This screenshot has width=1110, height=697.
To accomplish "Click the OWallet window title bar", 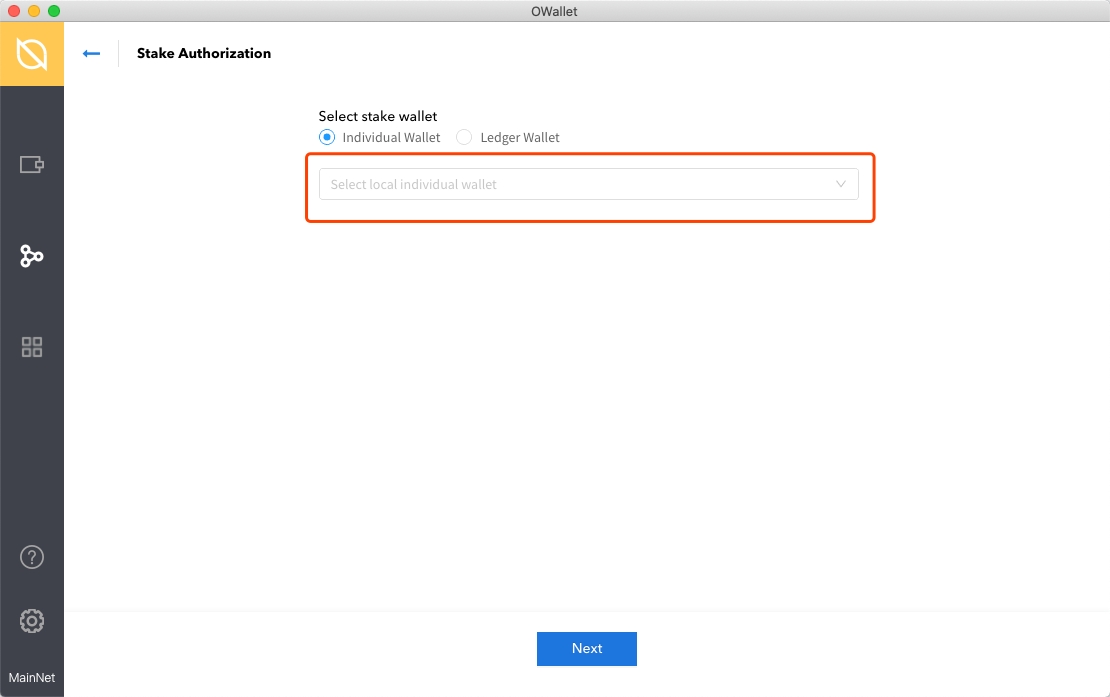I will pyautogui.click(x=554, y=11).
